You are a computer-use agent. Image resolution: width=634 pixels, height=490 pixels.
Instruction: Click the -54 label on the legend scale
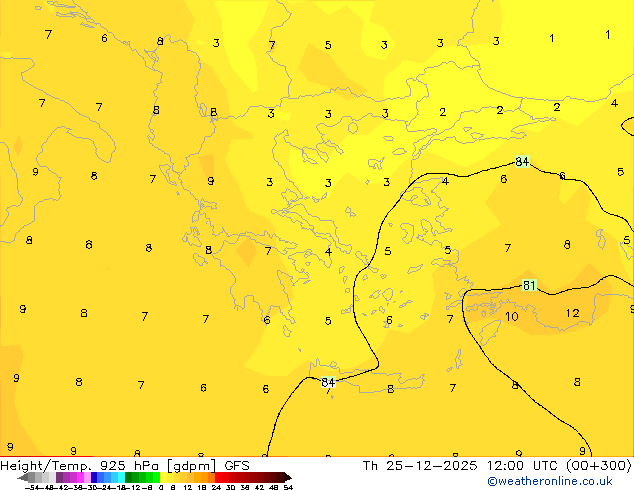[32, 487]
